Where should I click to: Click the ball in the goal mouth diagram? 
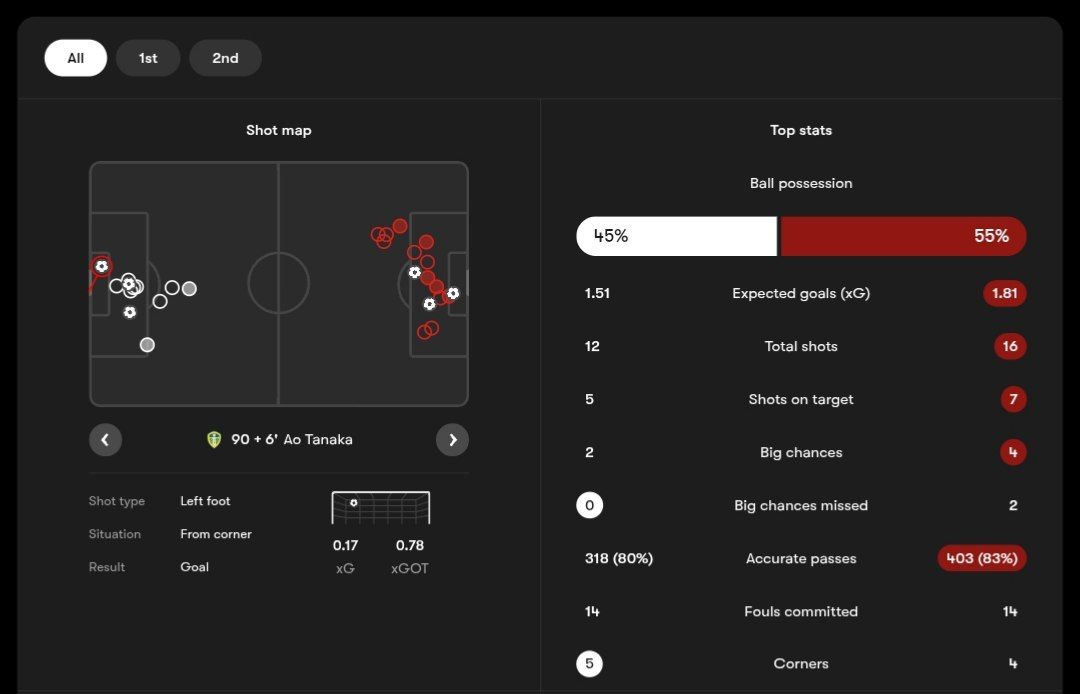(354, 503)
